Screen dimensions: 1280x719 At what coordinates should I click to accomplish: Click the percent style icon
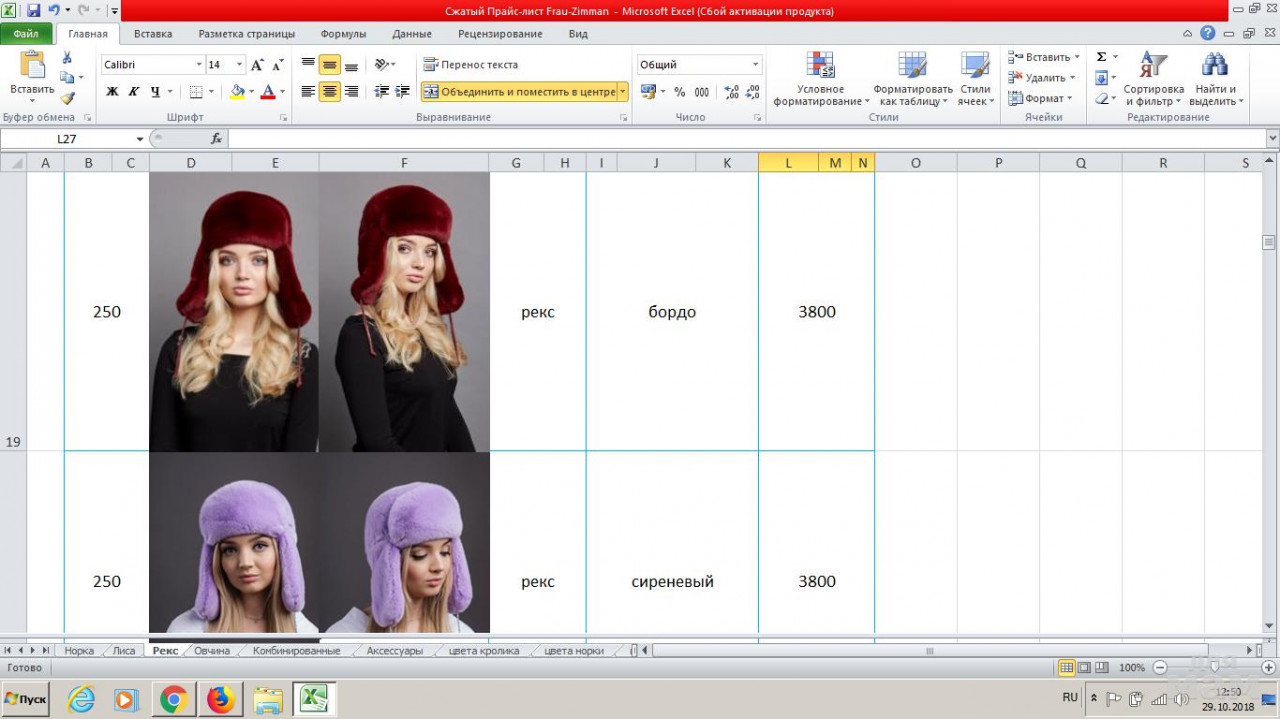coord(679,92)
